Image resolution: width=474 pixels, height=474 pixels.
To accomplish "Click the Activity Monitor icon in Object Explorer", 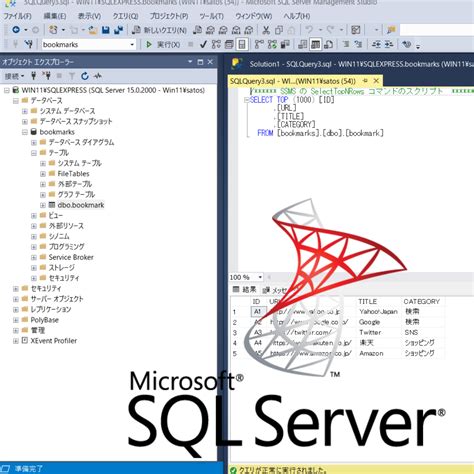I will pos(98,76).
